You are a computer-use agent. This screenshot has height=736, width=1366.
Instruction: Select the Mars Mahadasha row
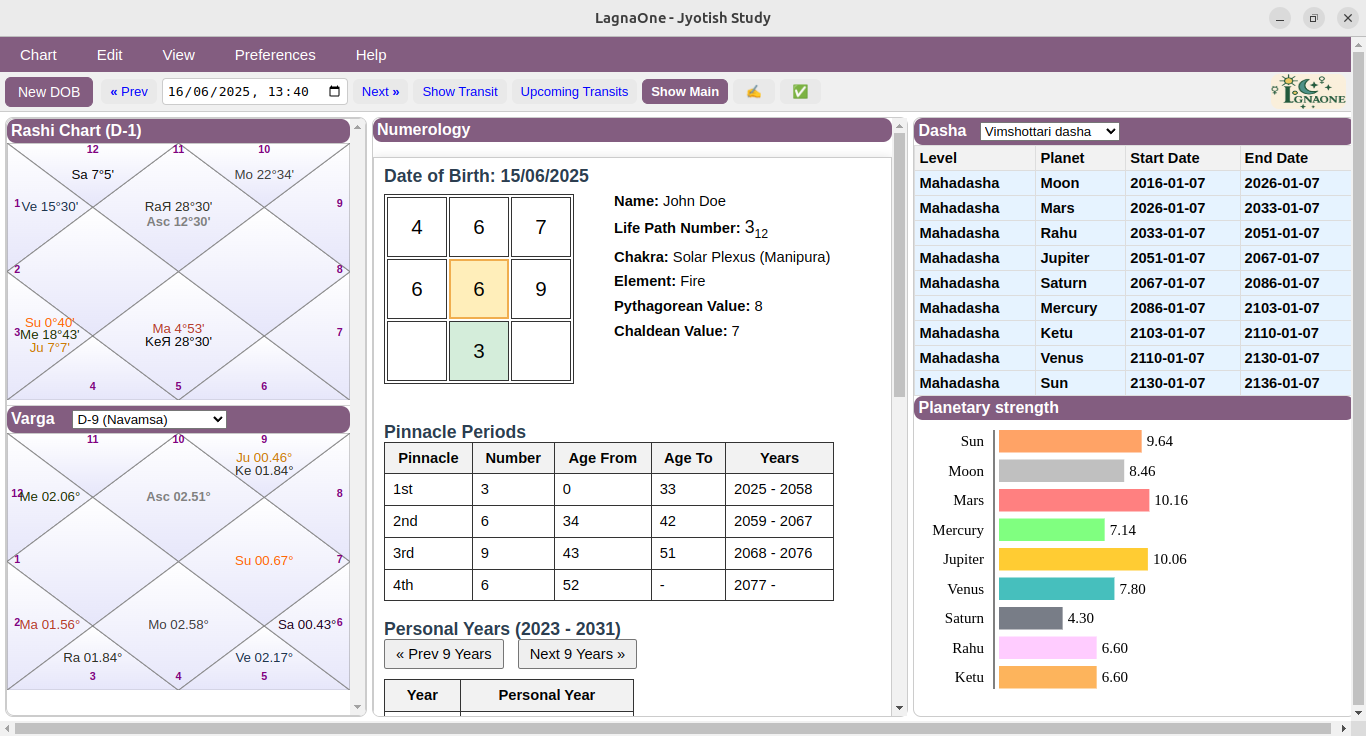[1133, 208]
